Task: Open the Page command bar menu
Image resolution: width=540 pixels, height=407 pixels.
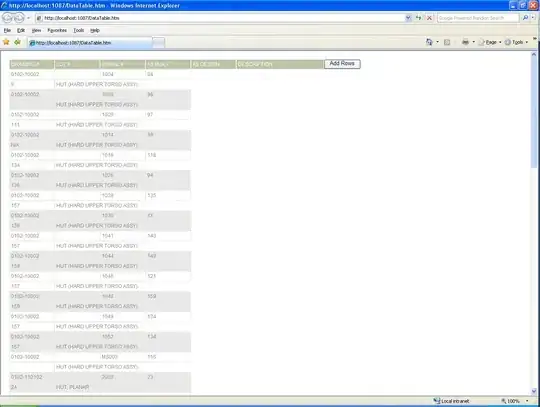Action: click(490, 42)
